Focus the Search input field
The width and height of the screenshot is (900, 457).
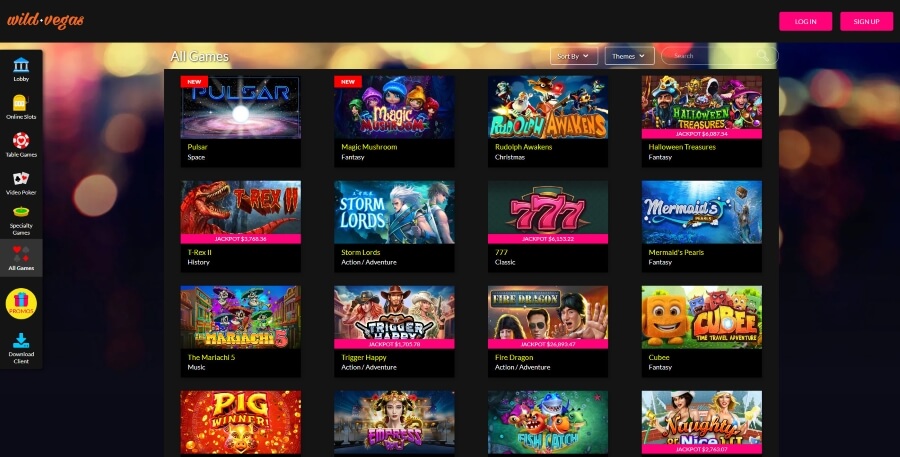[x=713, y=56]
